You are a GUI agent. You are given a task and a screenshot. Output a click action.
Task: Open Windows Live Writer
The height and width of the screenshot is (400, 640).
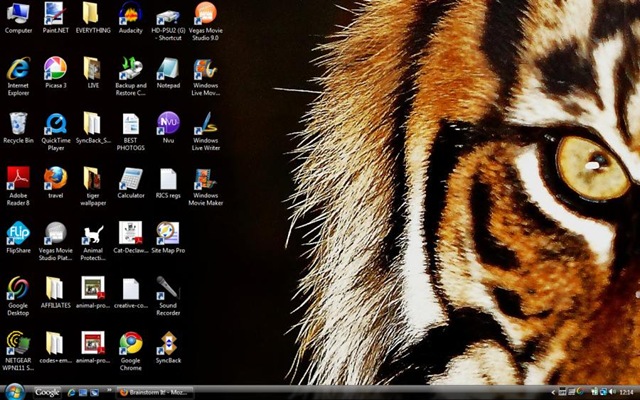[x=206, y=131]
